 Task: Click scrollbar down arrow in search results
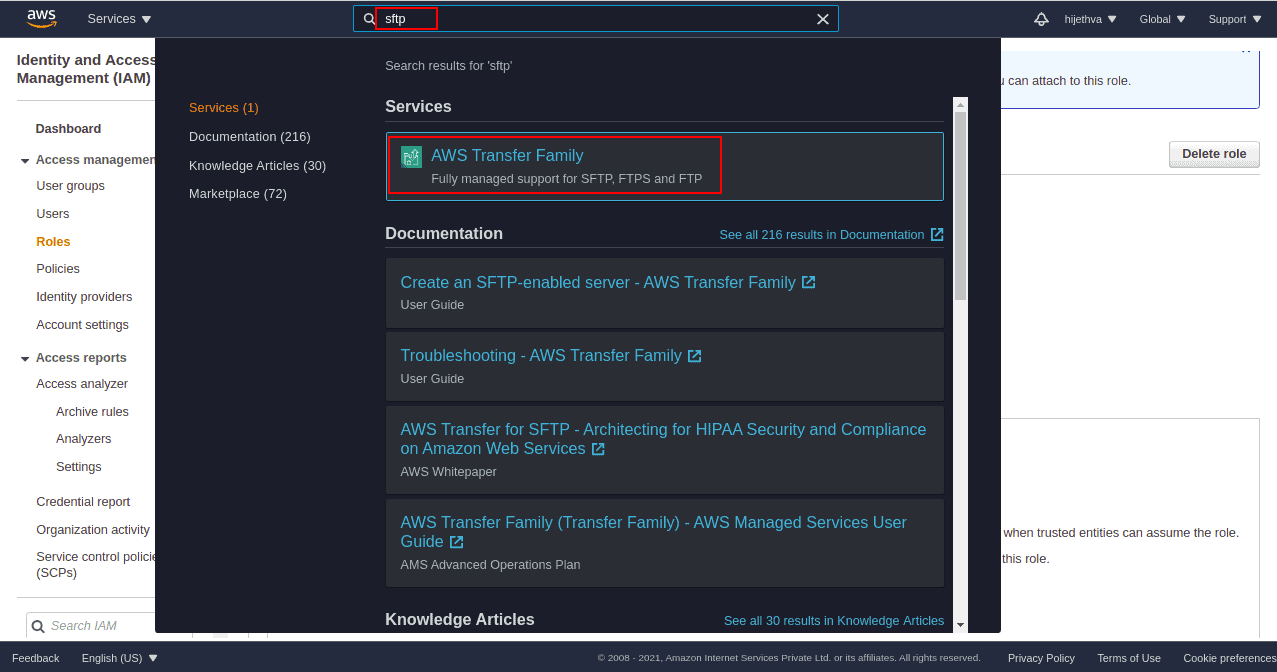[960, 625]
